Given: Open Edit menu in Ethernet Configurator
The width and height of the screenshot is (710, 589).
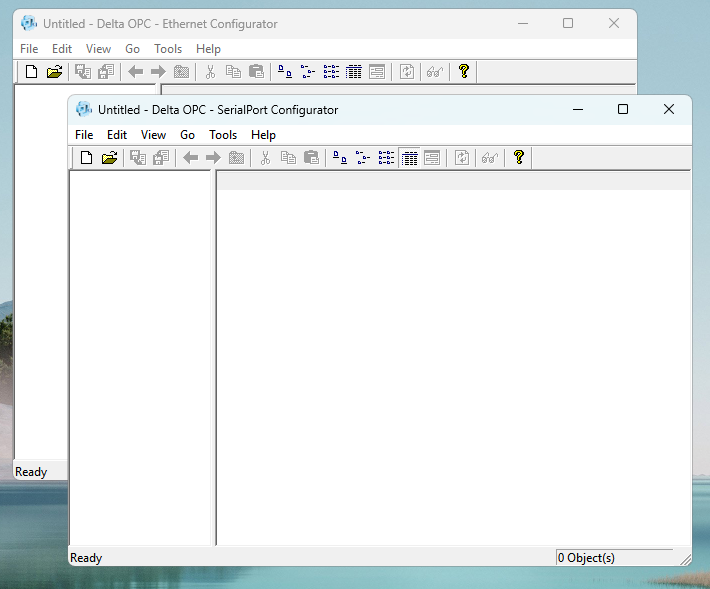Looking at the screenshot, I should pyautogui.click(x=62, y=49).
